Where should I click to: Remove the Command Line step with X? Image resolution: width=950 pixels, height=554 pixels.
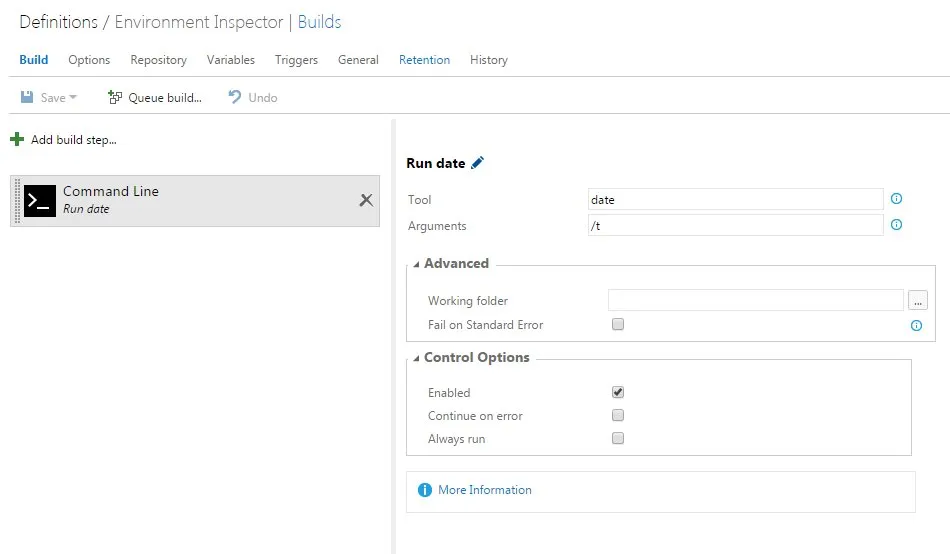tap(366, 200)
